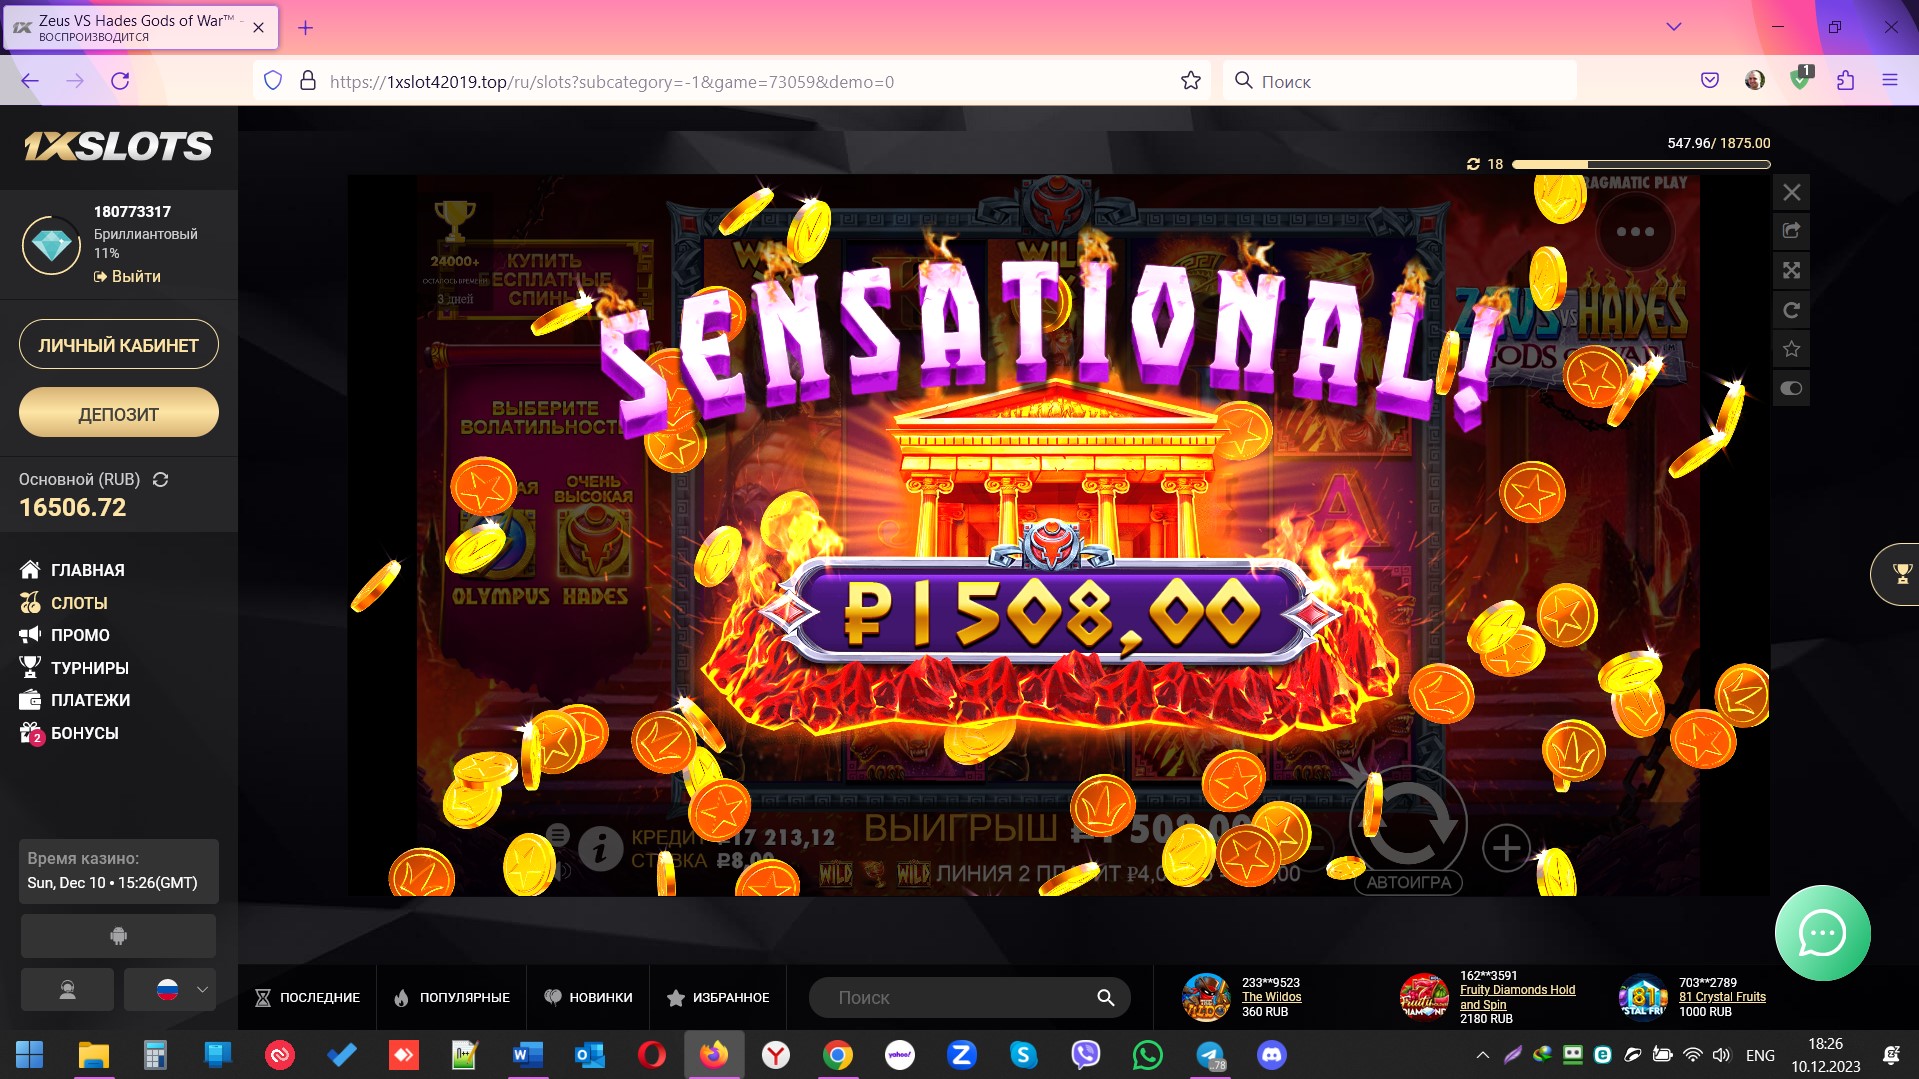
Task: Go back to previous page
Action: [30, 81]
